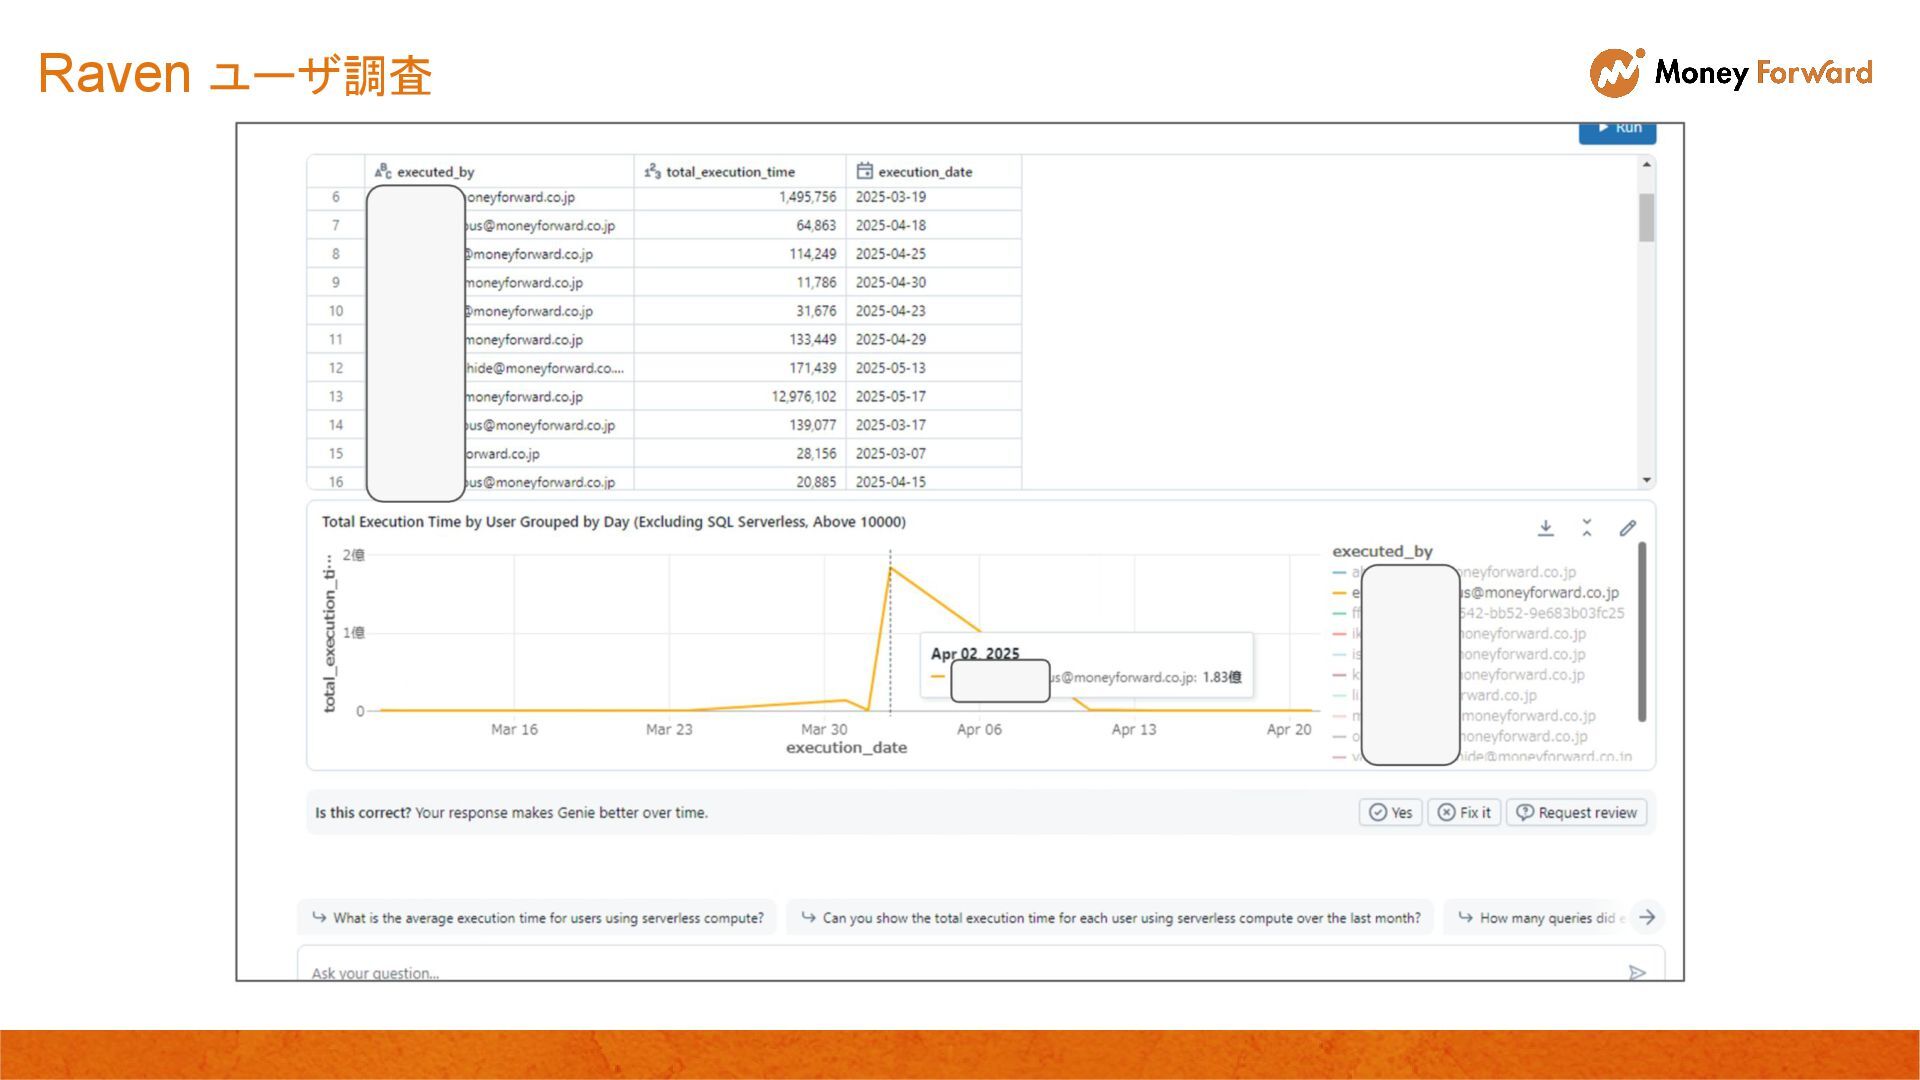
Task: Collapse the chart with collapse arrows icon
Action: pos(1587,528)
